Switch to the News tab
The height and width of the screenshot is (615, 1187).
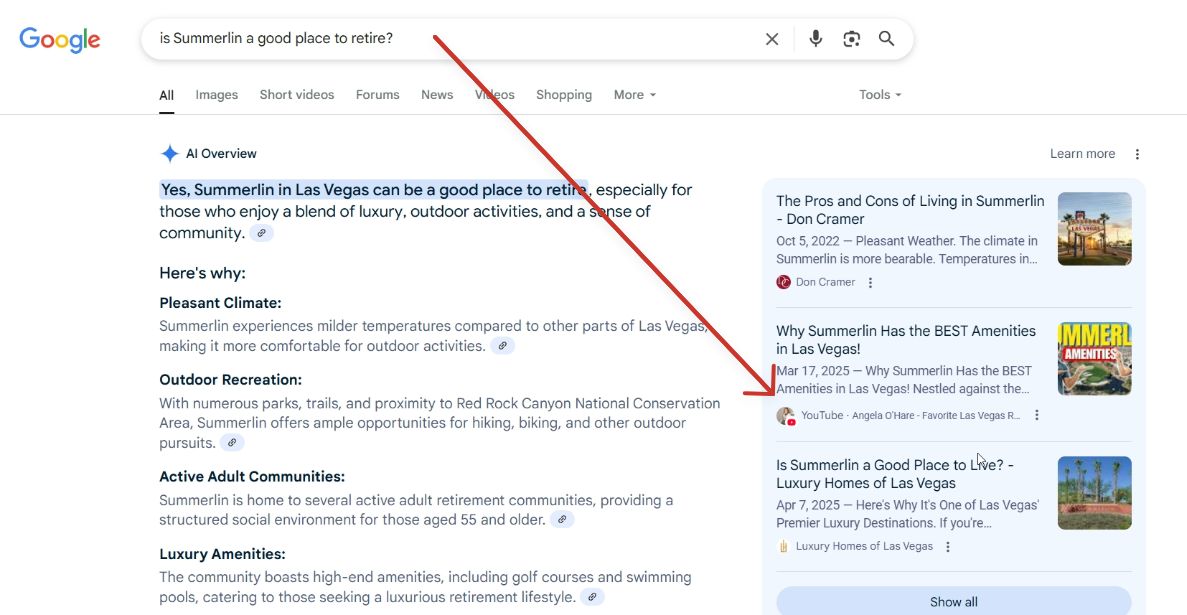pyautogui.click(x=437, y=95)
